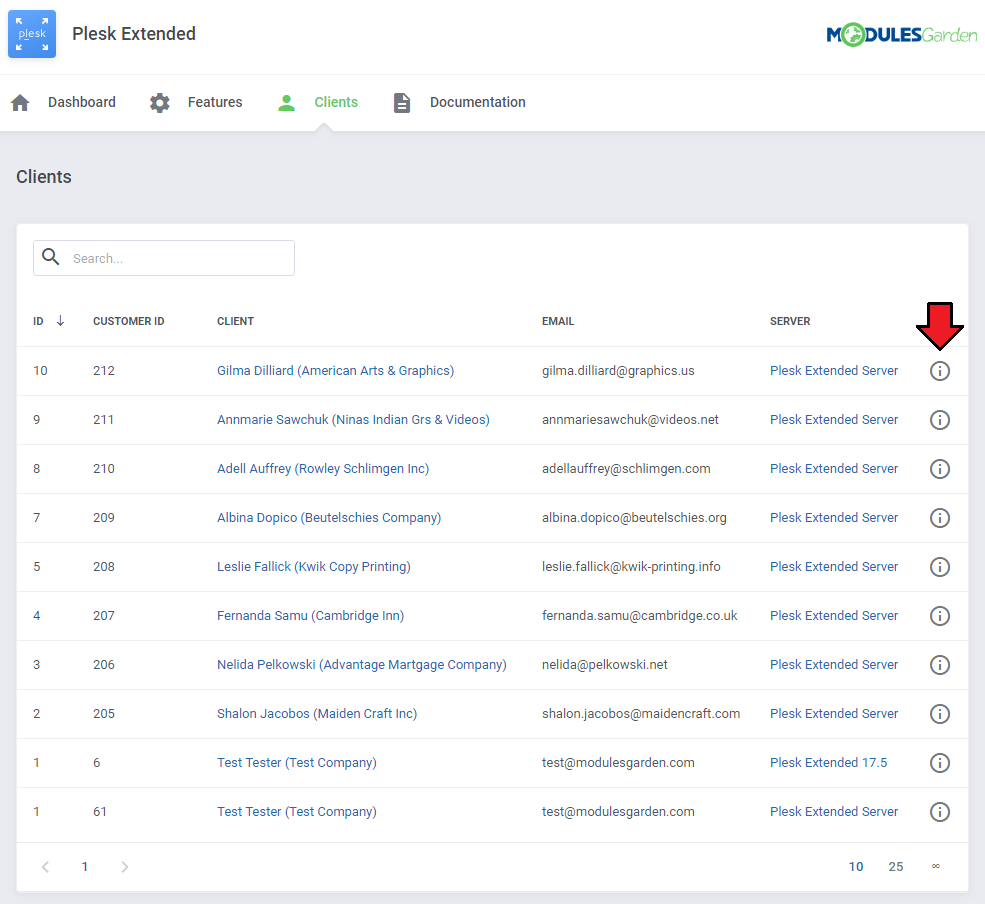Sort by the ID column header
This screenshot has width=985, height=904.
pos(38,321)
